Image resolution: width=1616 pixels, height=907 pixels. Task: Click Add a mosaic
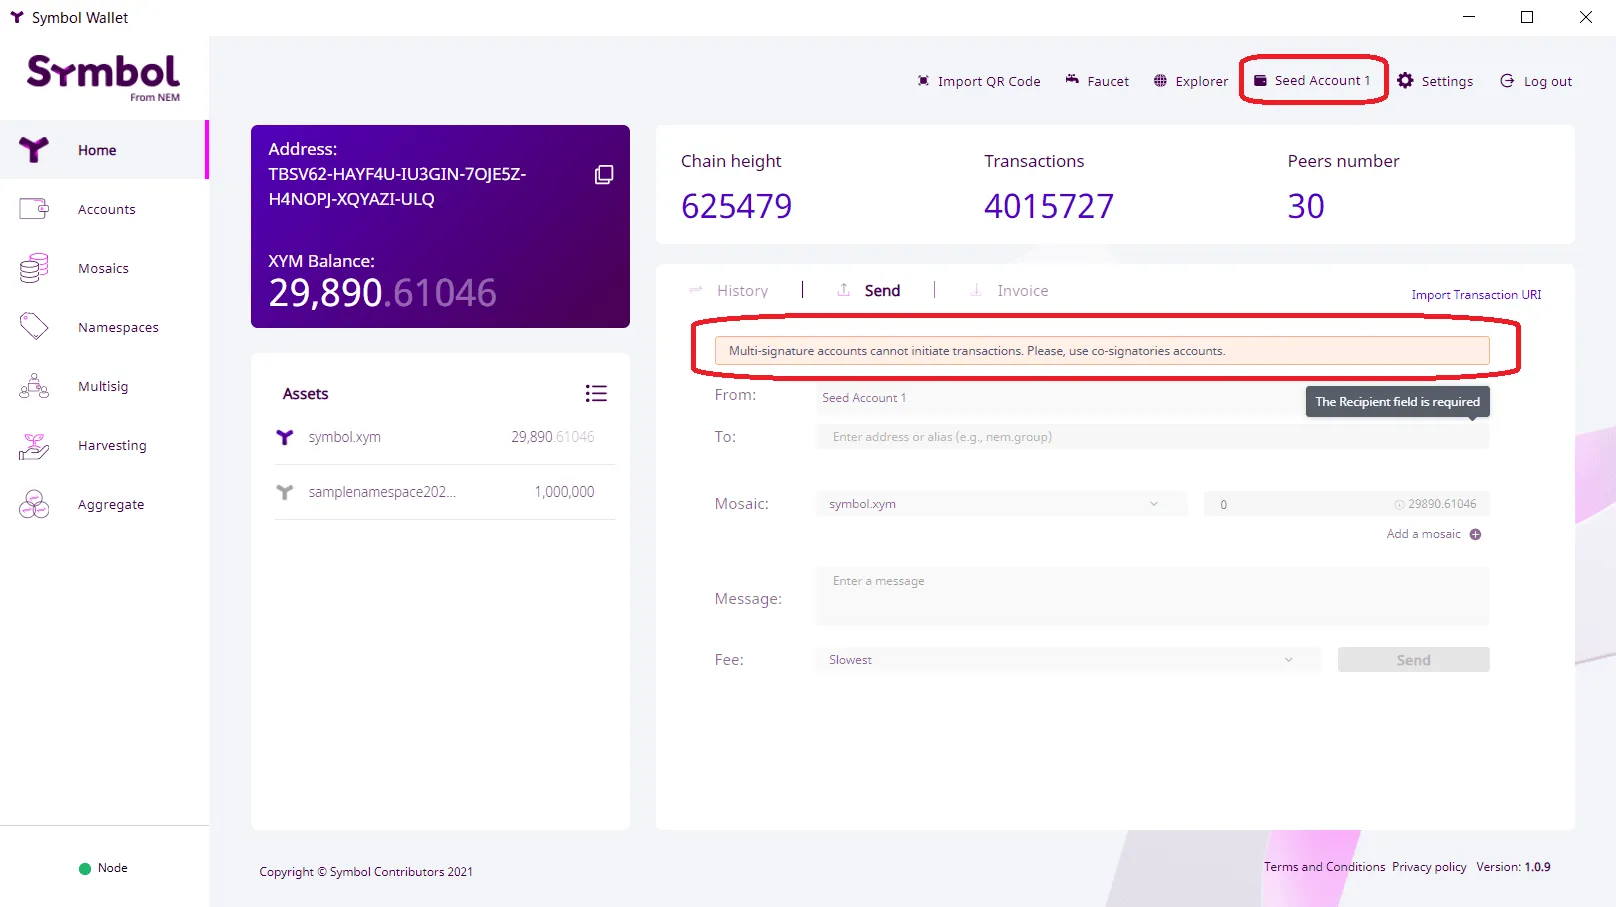click(1424, 534)
